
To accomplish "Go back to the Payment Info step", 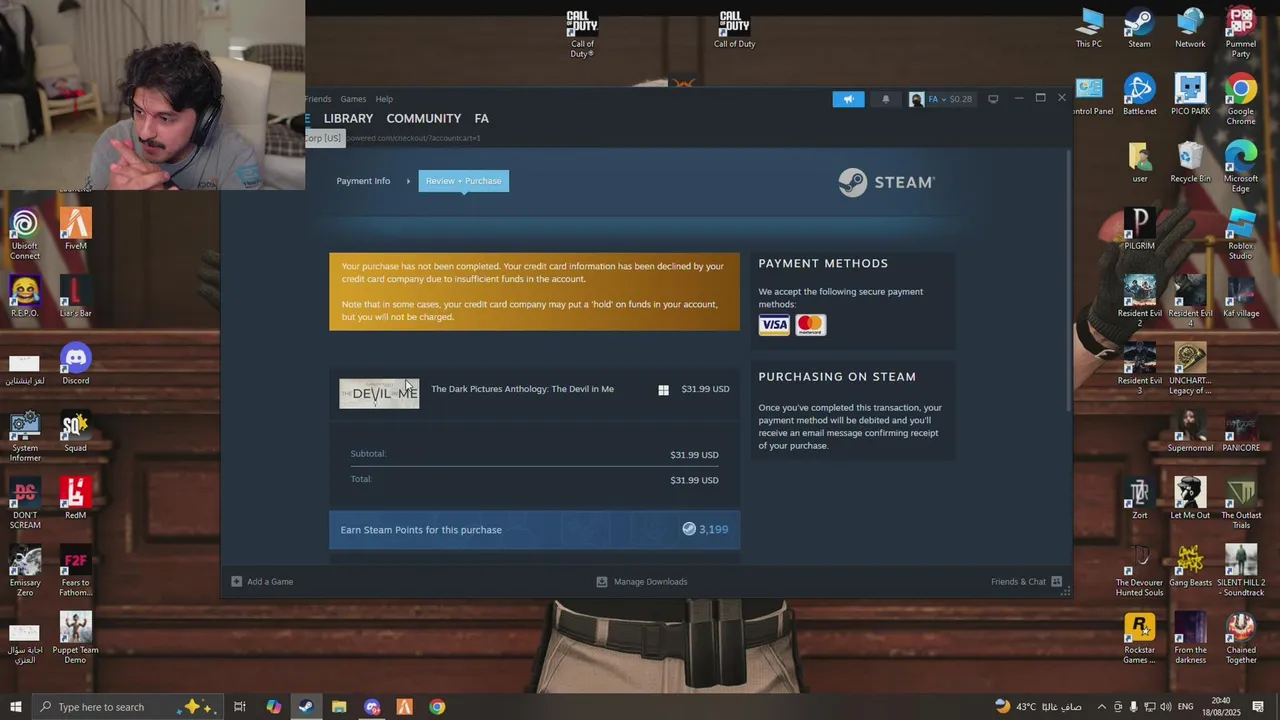I will (x=363, y=181).
